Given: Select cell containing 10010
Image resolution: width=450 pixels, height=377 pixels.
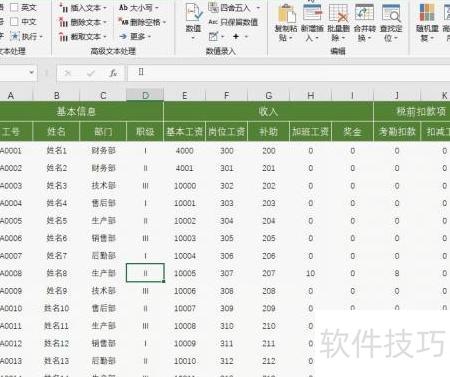Looking at the screenshot, I should 185,361.
